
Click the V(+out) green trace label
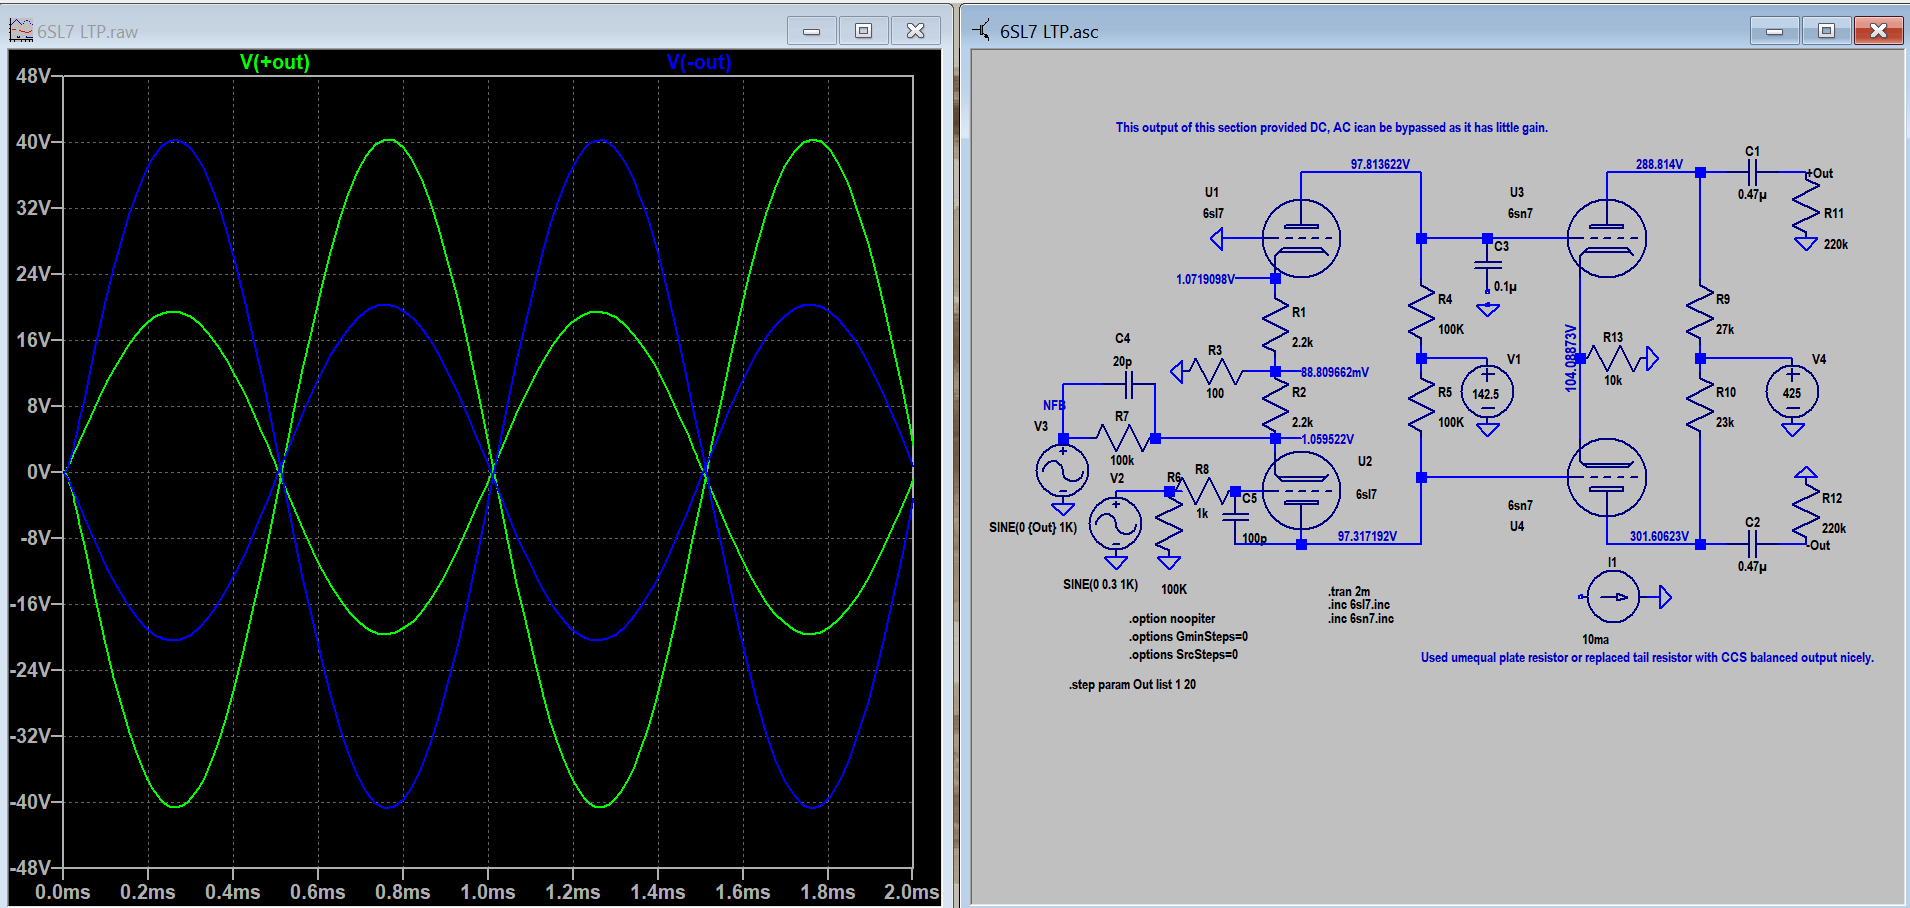(275, 62)
